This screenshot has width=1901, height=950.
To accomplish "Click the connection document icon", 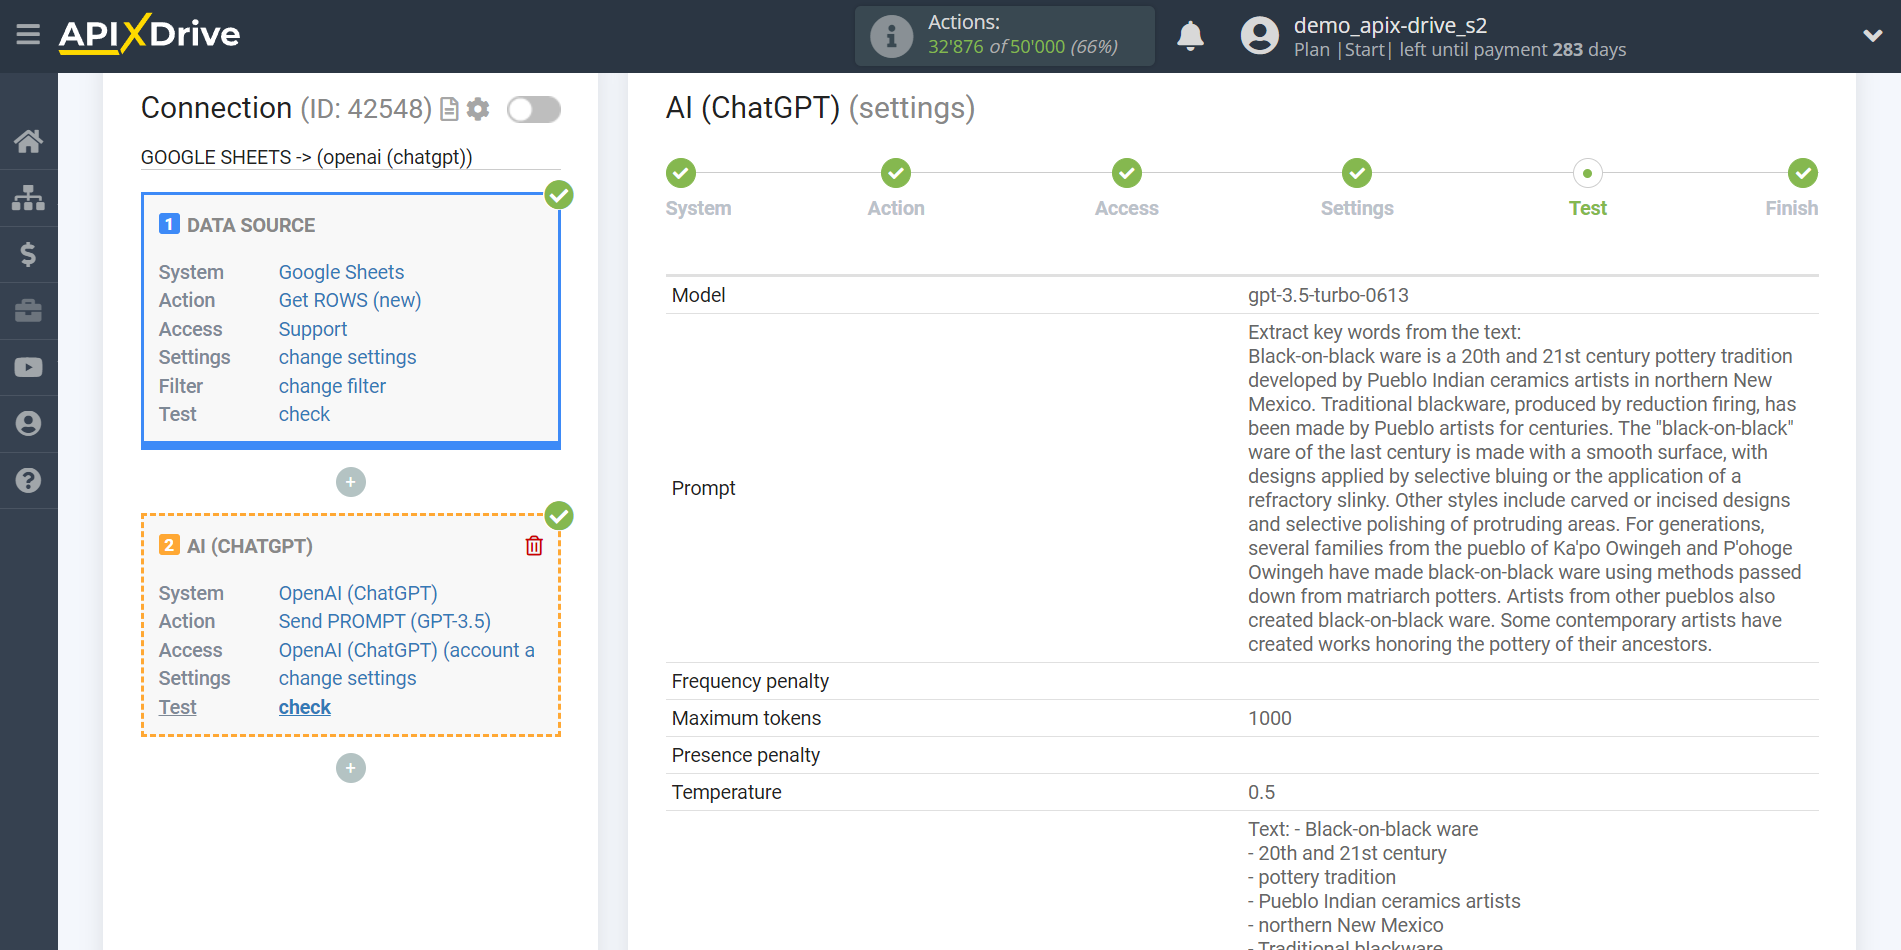I will tap(449, 109).
